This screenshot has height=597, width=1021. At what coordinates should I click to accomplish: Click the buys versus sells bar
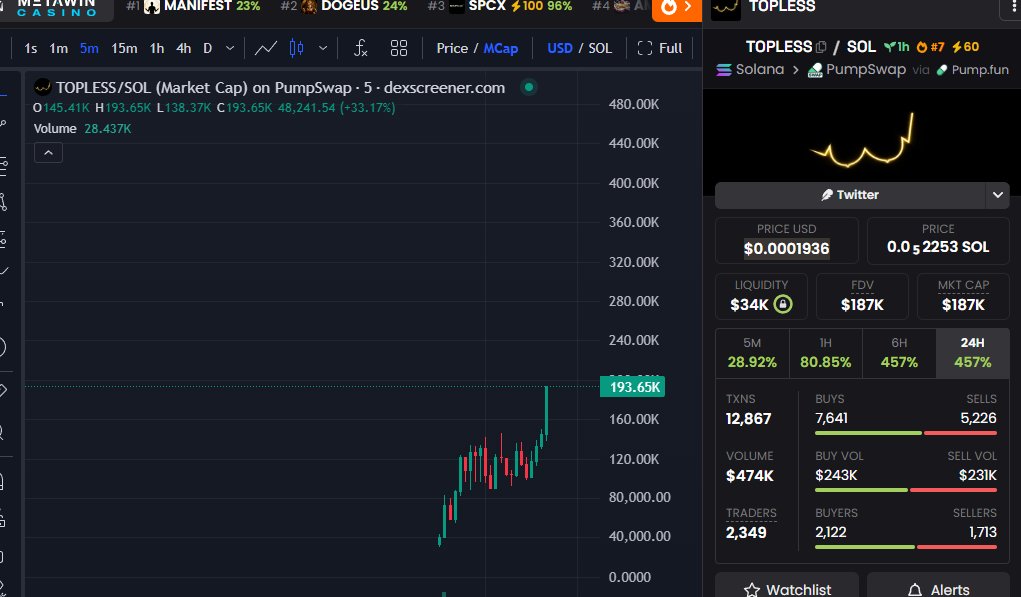click(x=906, y=433)
